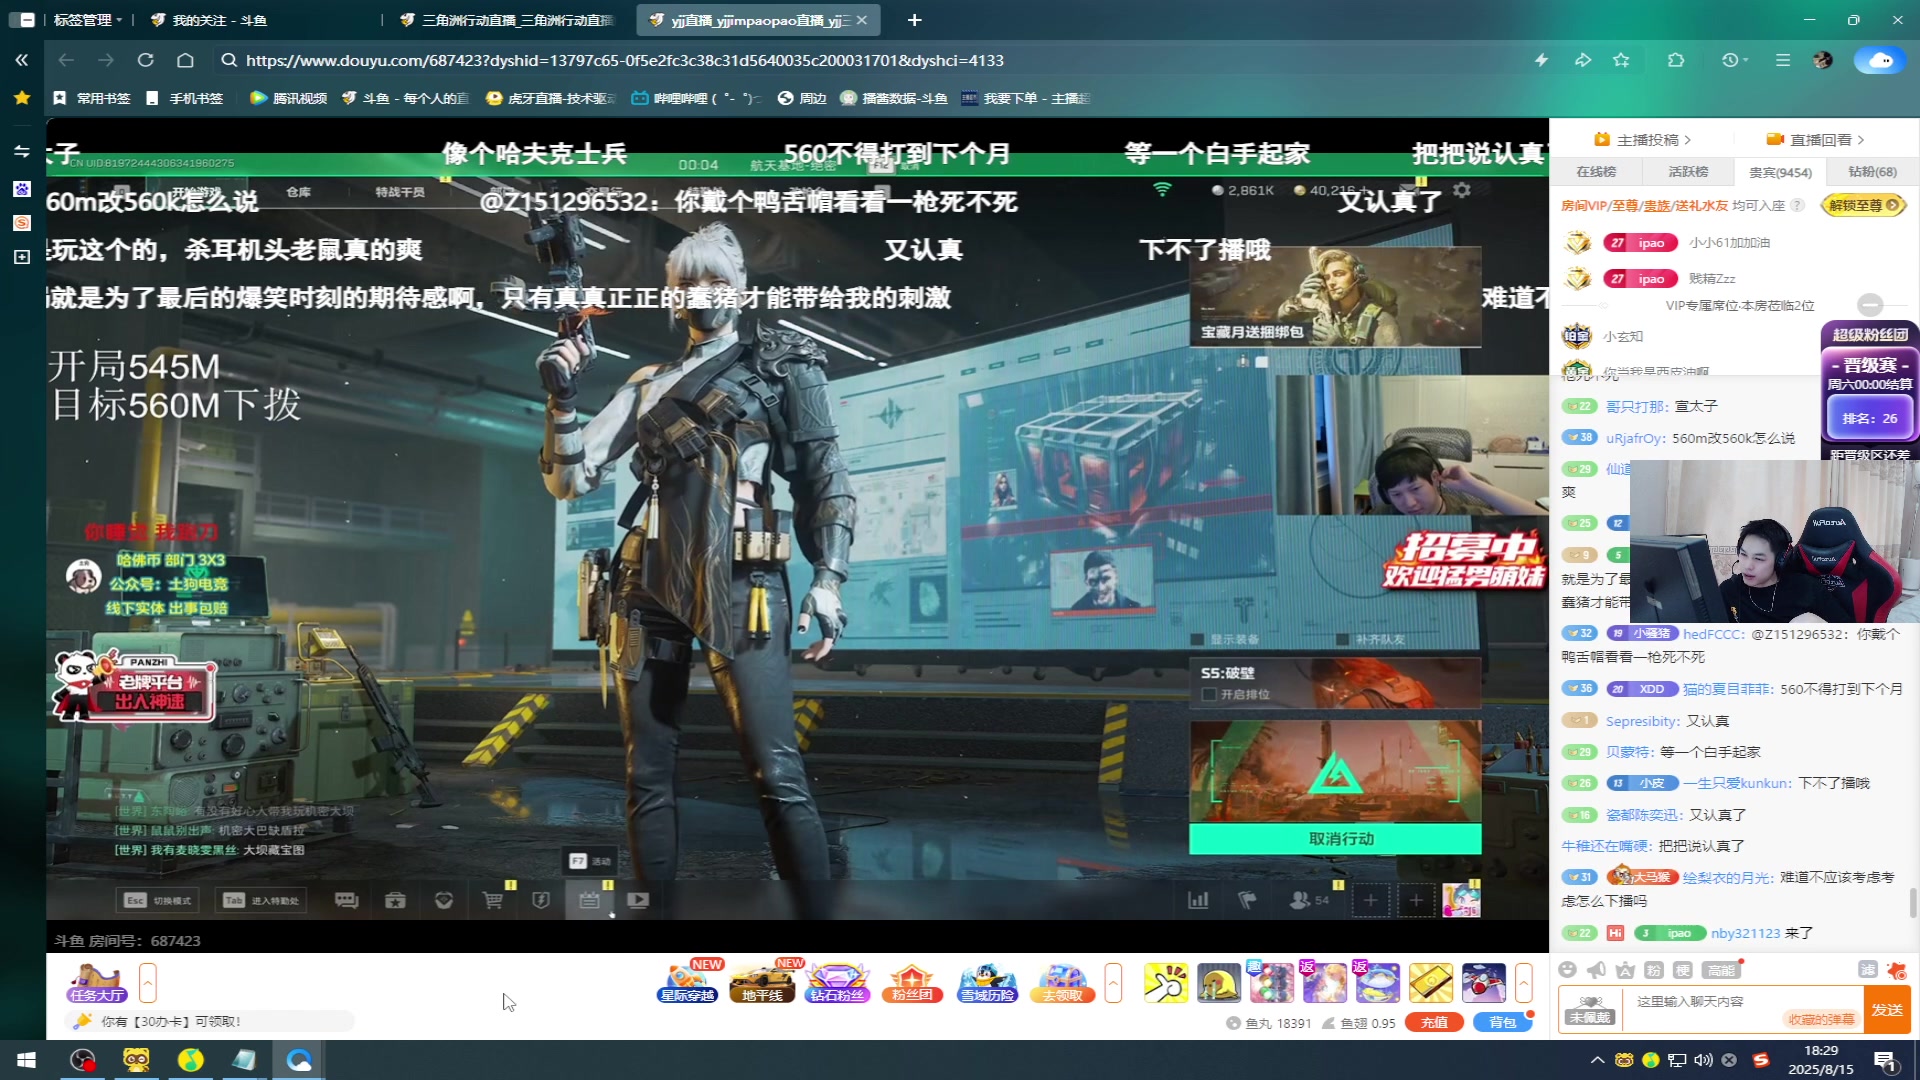
Task: Show hidden tray icons chevron
Action: click(x=1597, y=1060)
